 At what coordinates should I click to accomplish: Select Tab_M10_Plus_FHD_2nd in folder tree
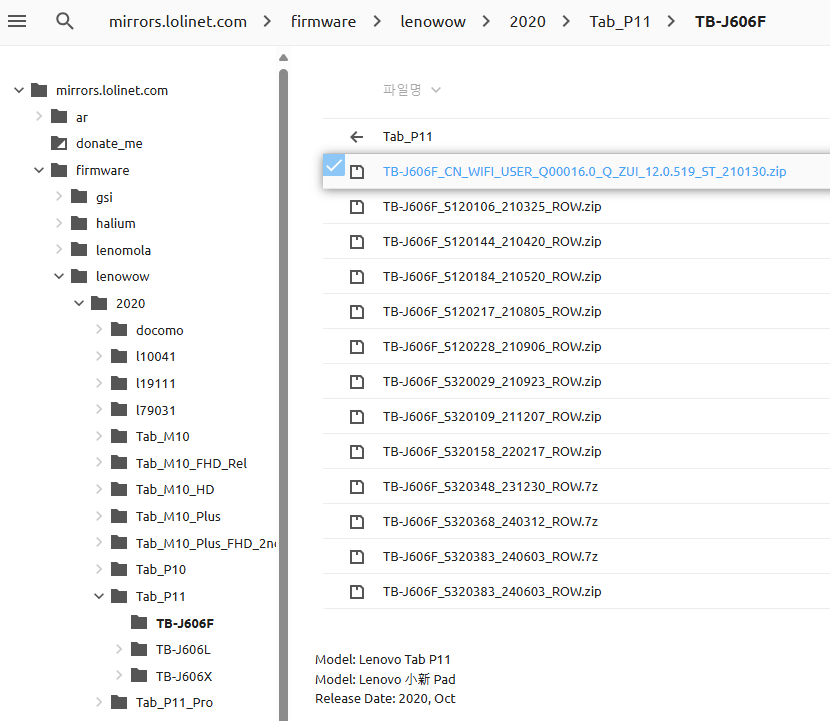(205, 543)
